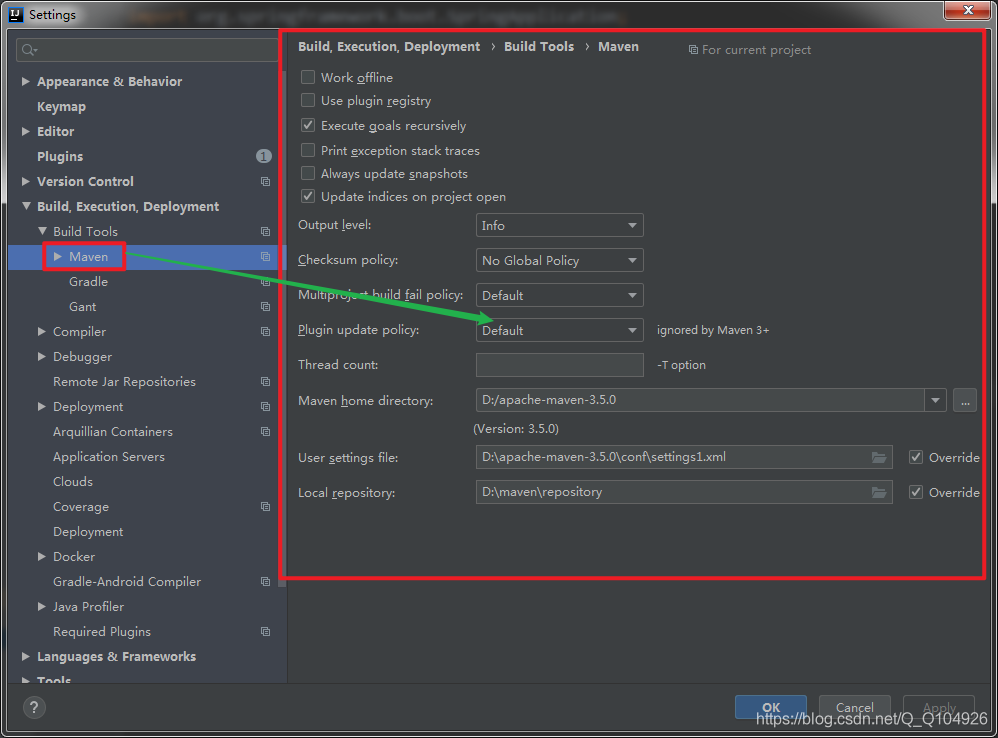Expand the Languages & Frameworks node
998x738 pixels.
coord(25,656)
